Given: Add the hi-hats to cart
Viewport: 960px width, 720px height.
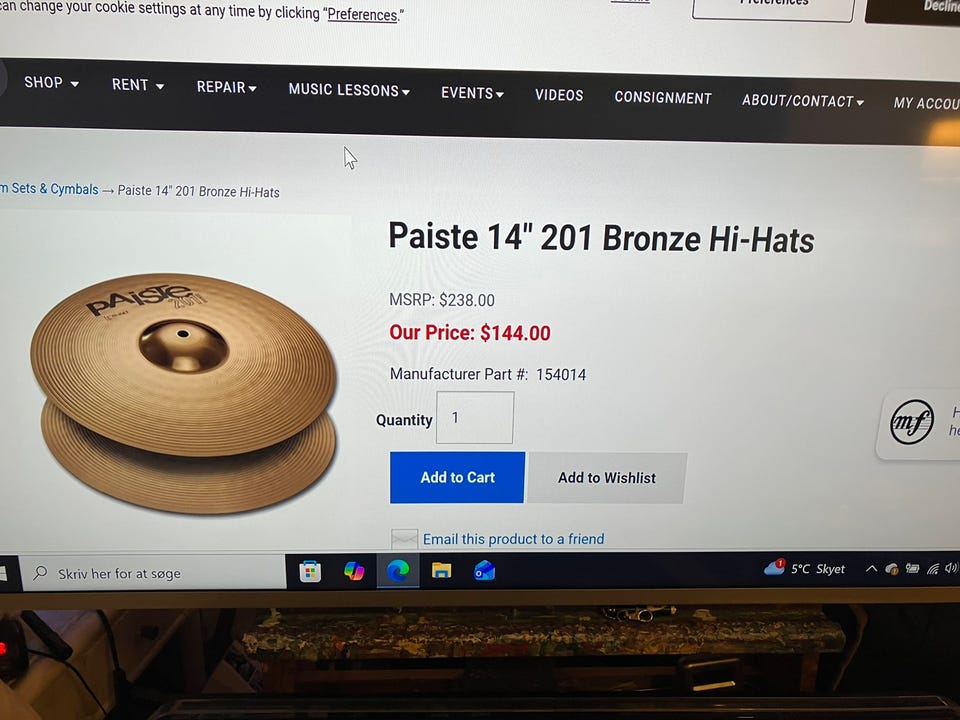Looking at the screenshot, I should tap(457, 478).
